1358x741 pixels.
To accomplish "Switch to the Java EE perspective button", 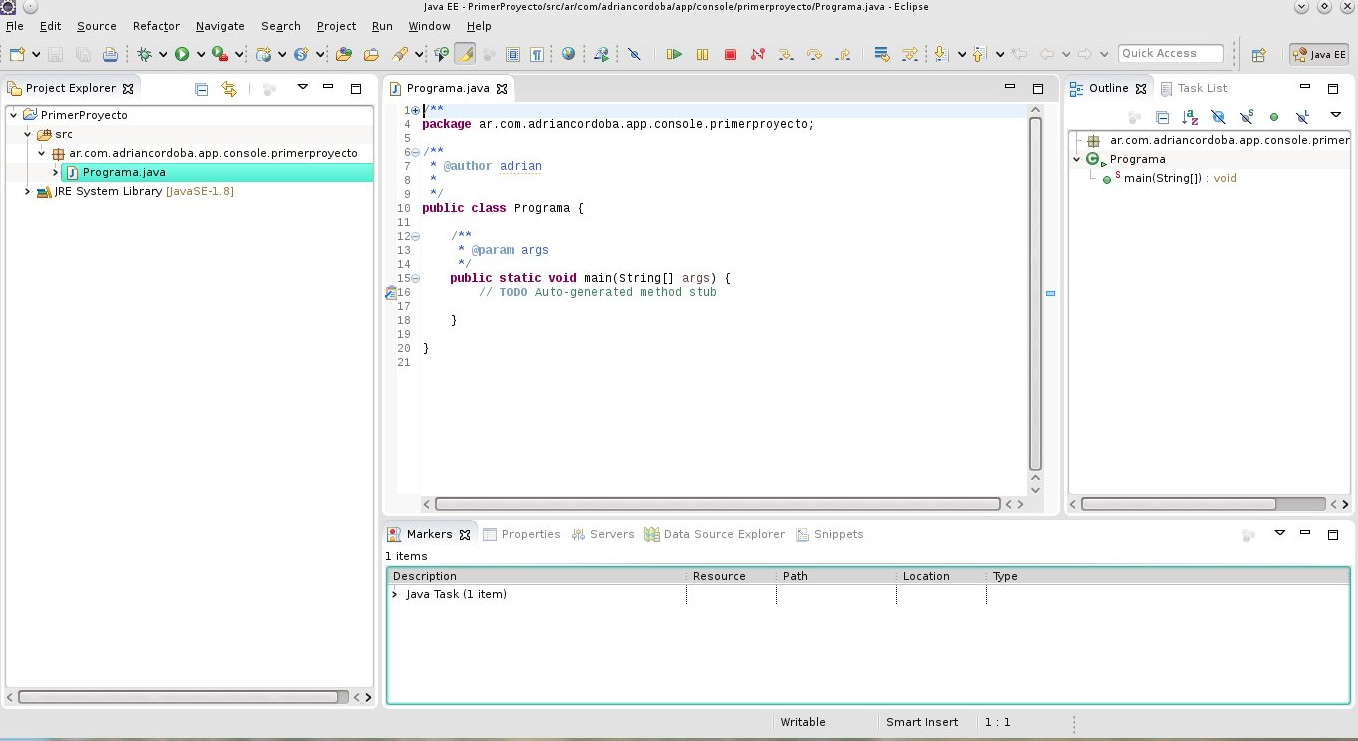I will click(1318, 54).
